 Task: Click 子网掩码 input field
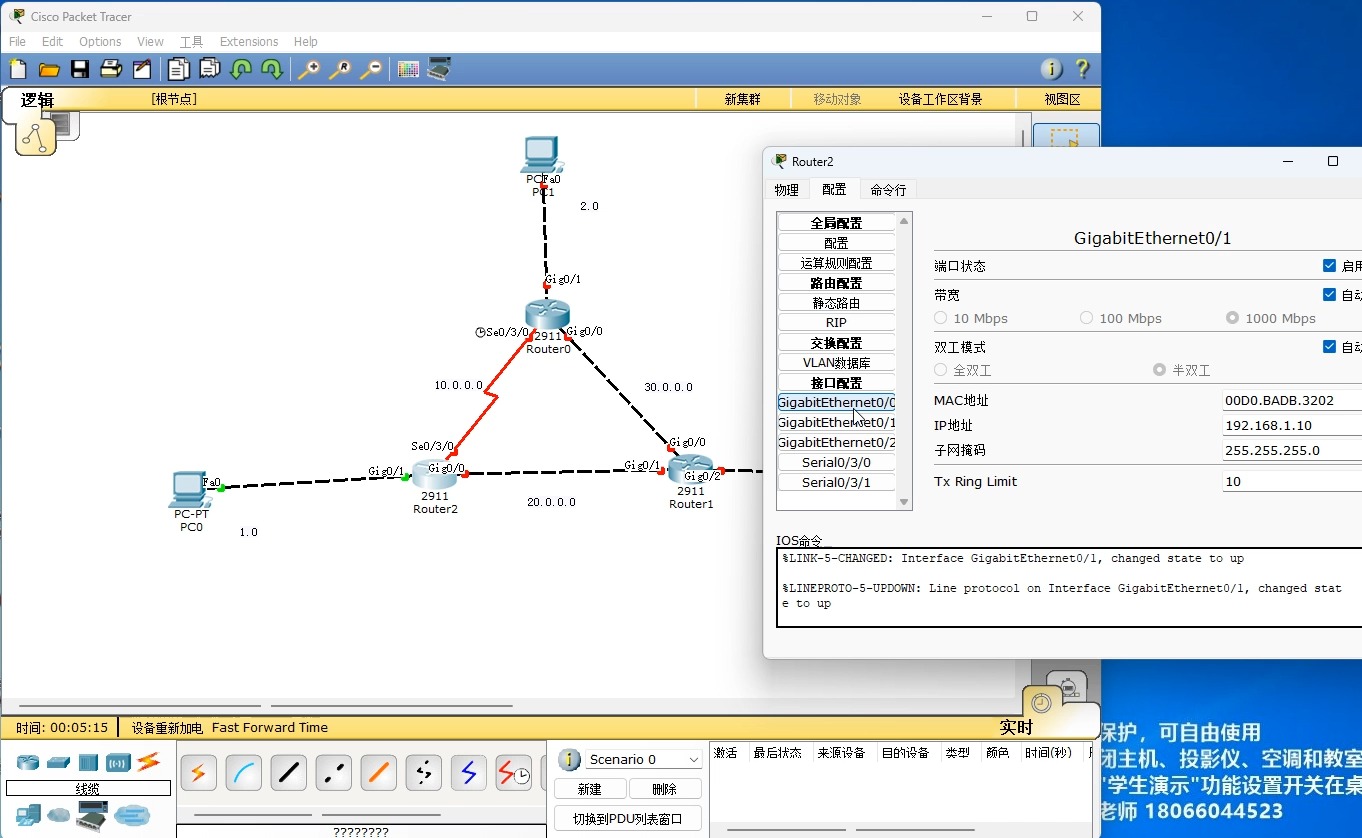point(1291,450)
